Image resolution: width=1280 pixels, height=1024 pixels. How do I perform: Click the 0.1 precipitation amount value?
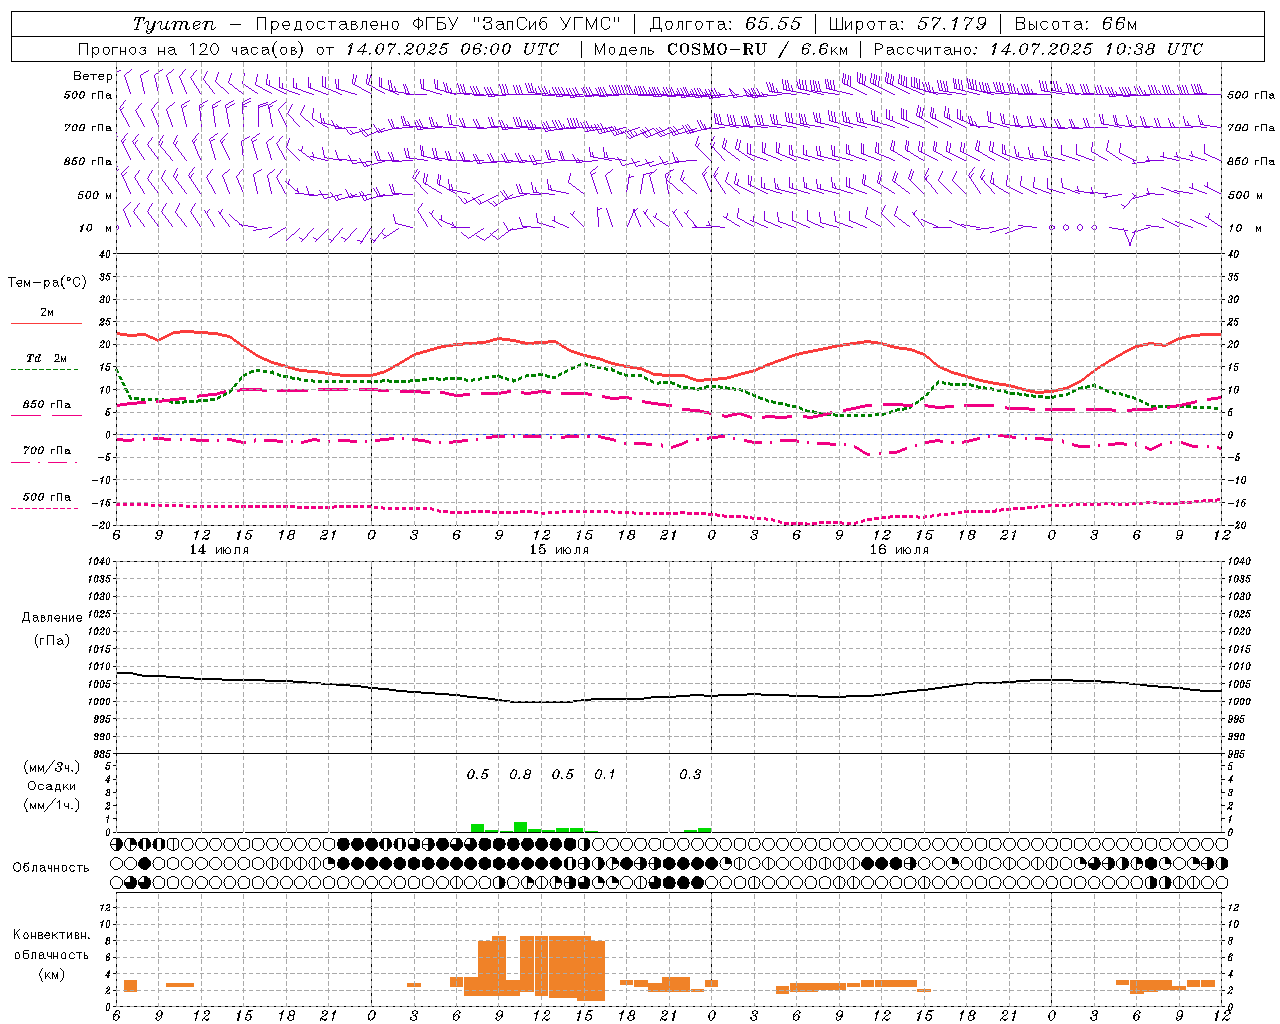pyautogui.click(x=605, y=775)
